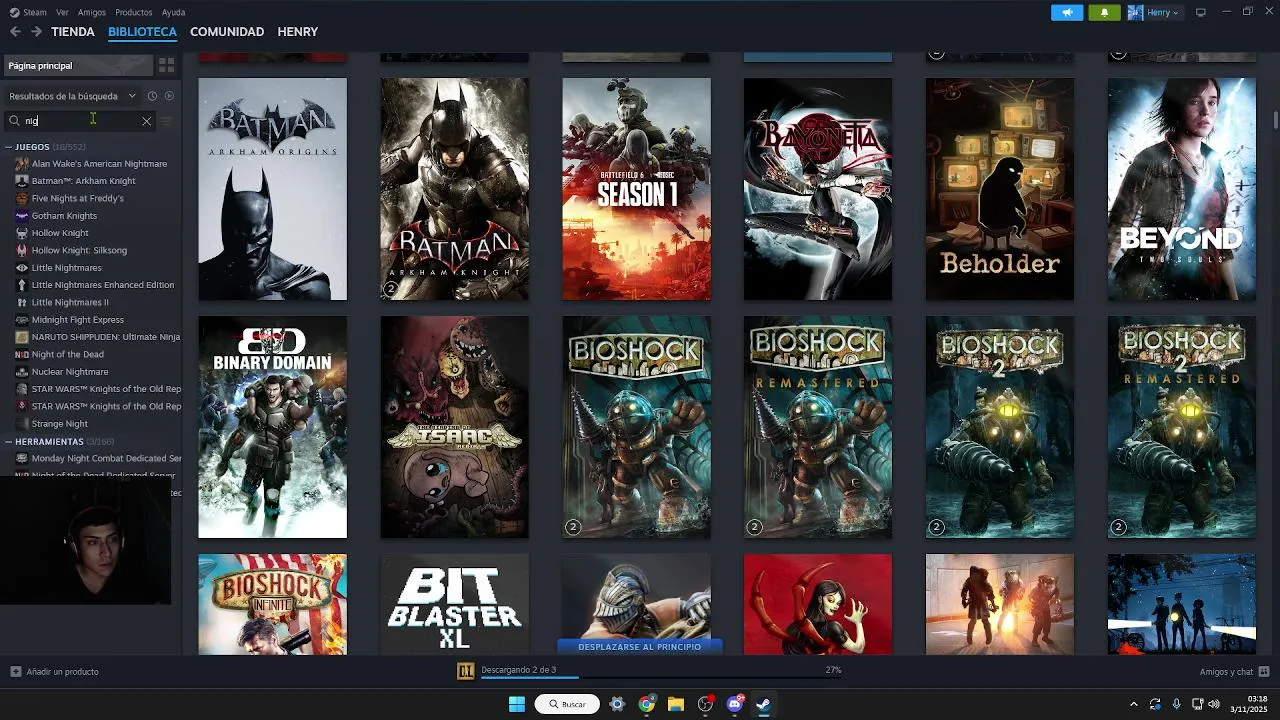Click the ready-to-play filter icon
Viewport: 1280px width, 720px height.
pyautogui.click(x=169, y=96)
